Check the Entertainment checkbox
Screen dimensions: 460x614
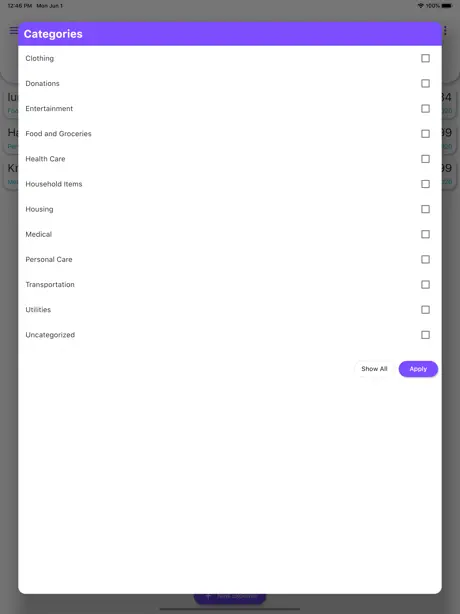[x=425, y=108]
